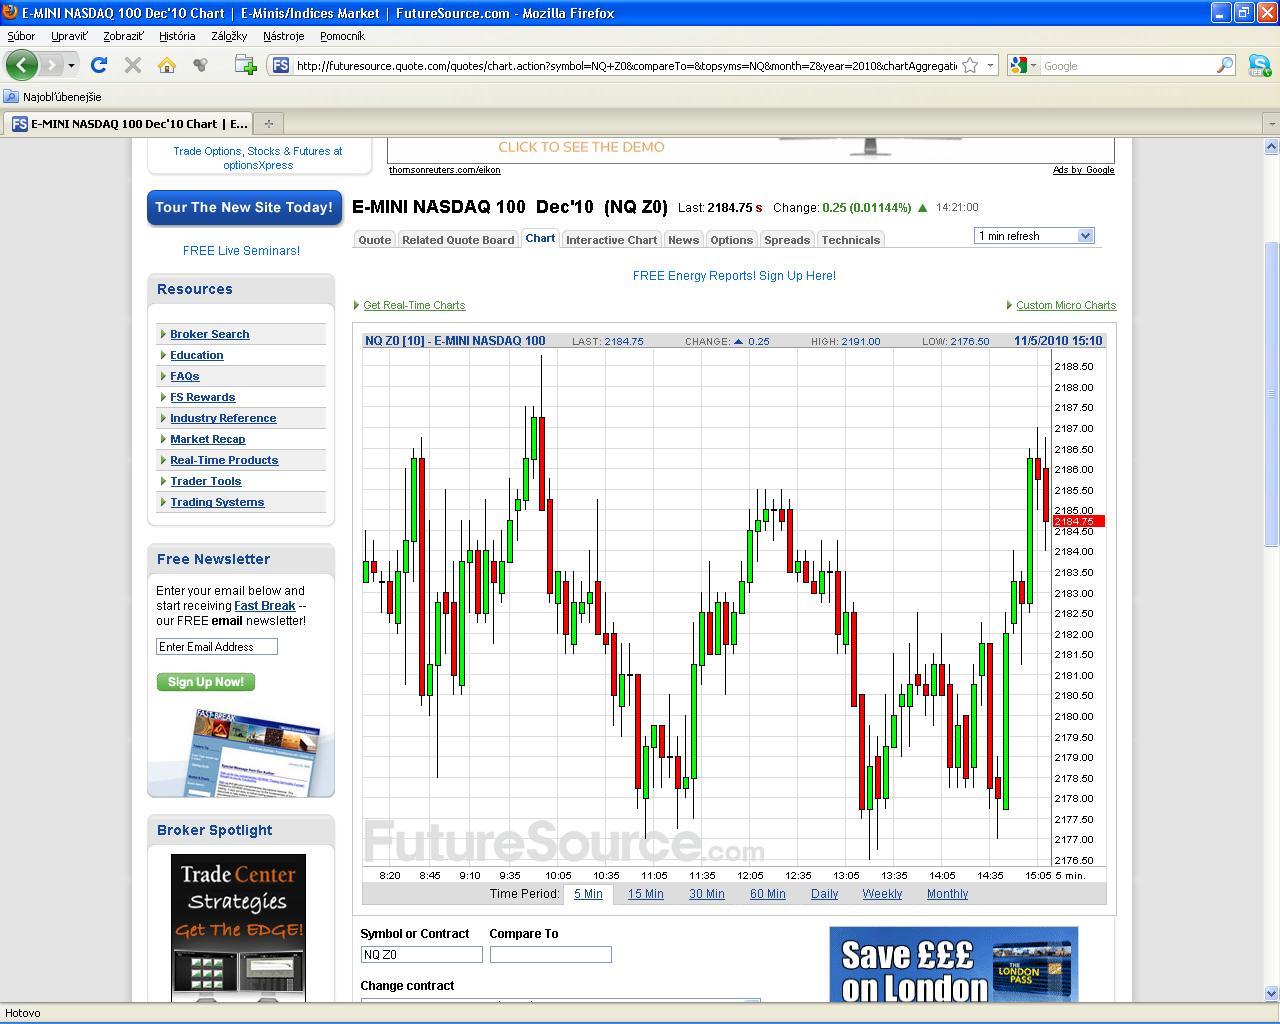Open a new tab with the plus button
Image resolution: width=1280 pixels, height=1024 pixels.
click(268, 124)
